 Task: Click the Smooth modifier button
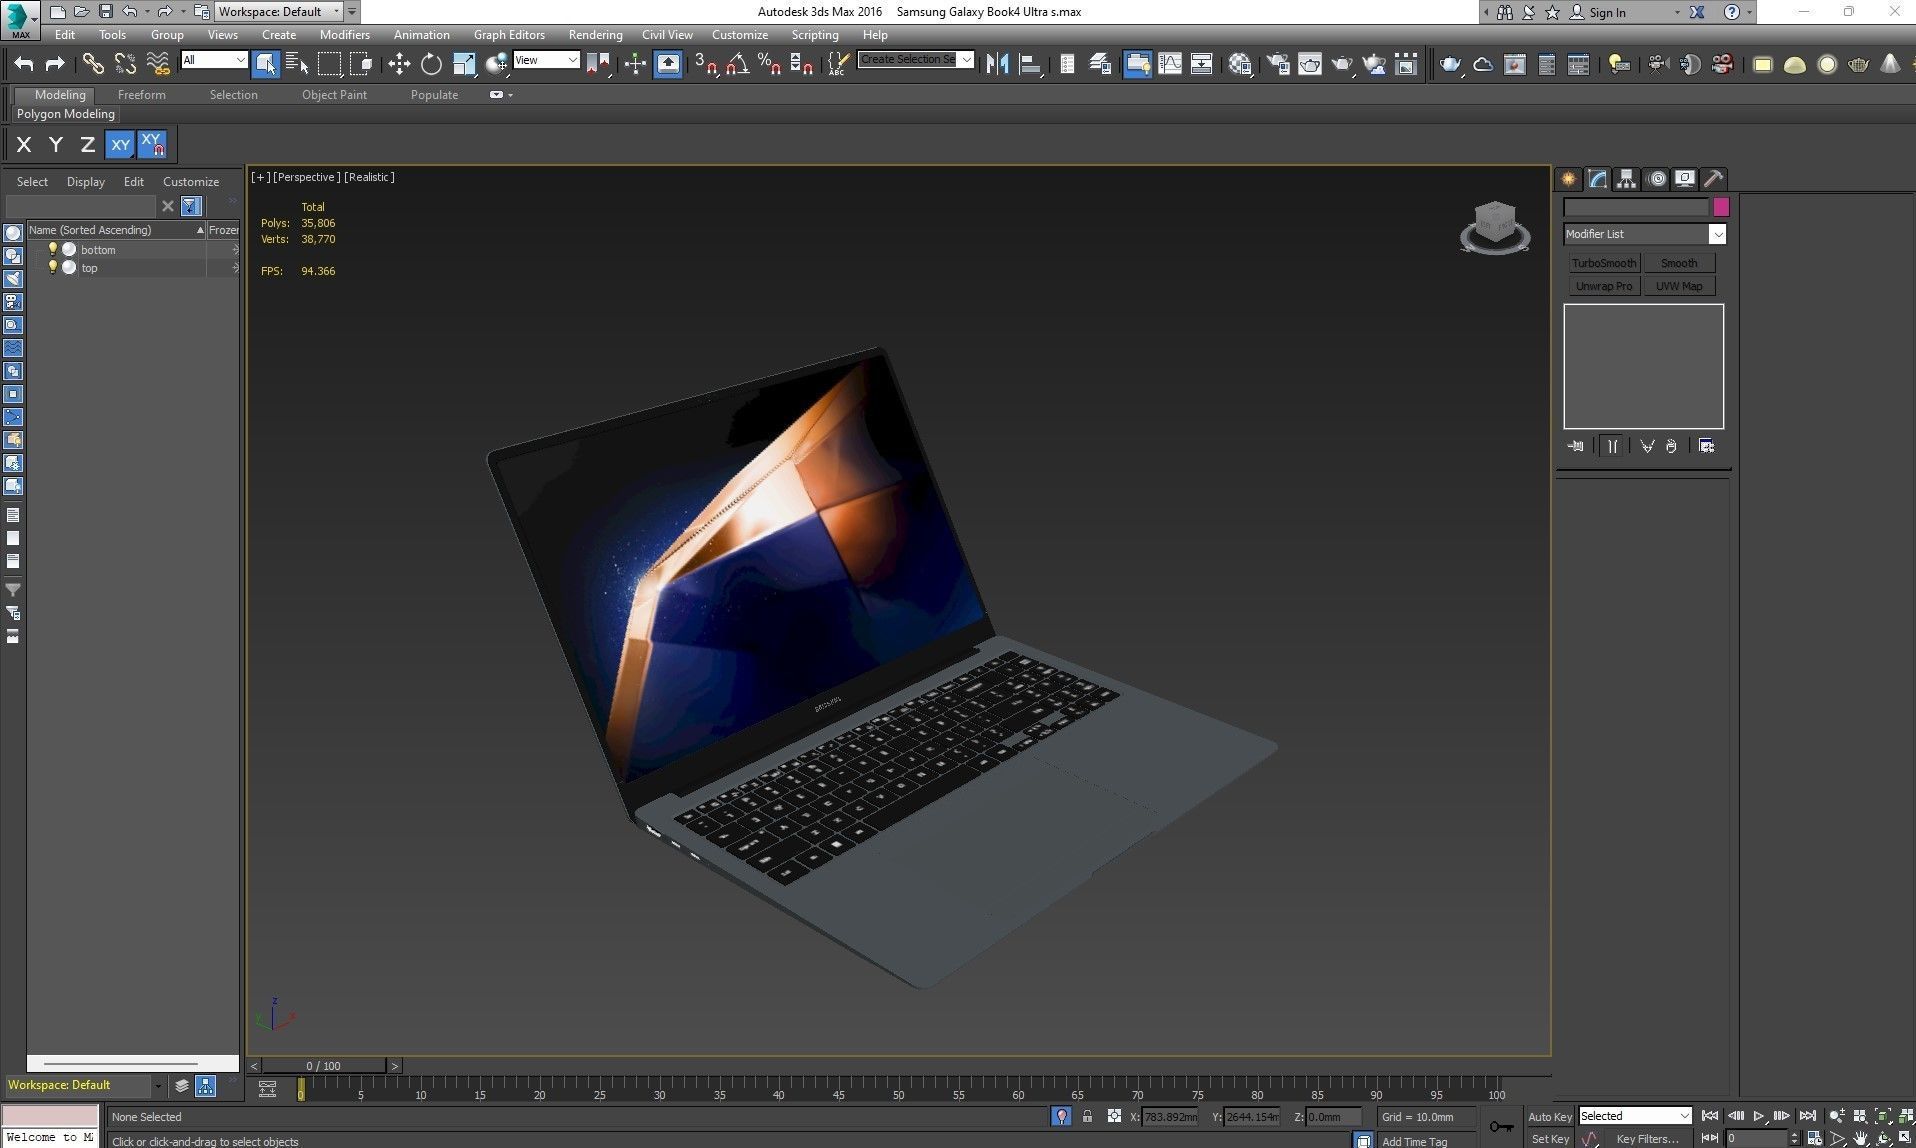1679,263
